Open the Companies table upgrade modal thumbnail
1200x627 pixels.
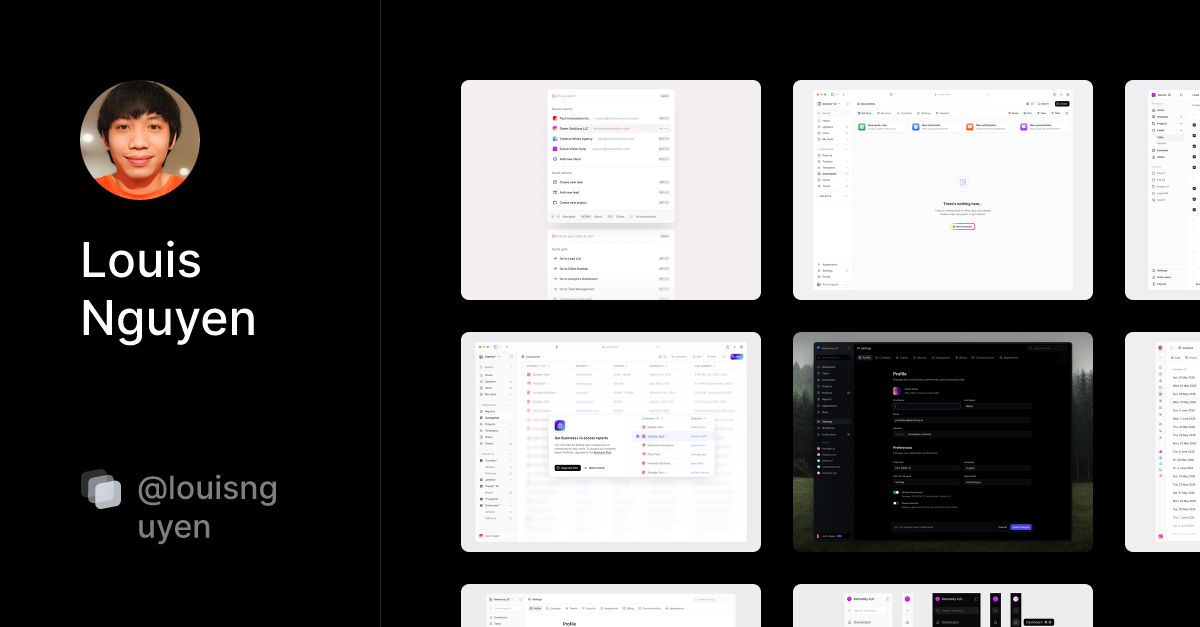pos(611,442)
